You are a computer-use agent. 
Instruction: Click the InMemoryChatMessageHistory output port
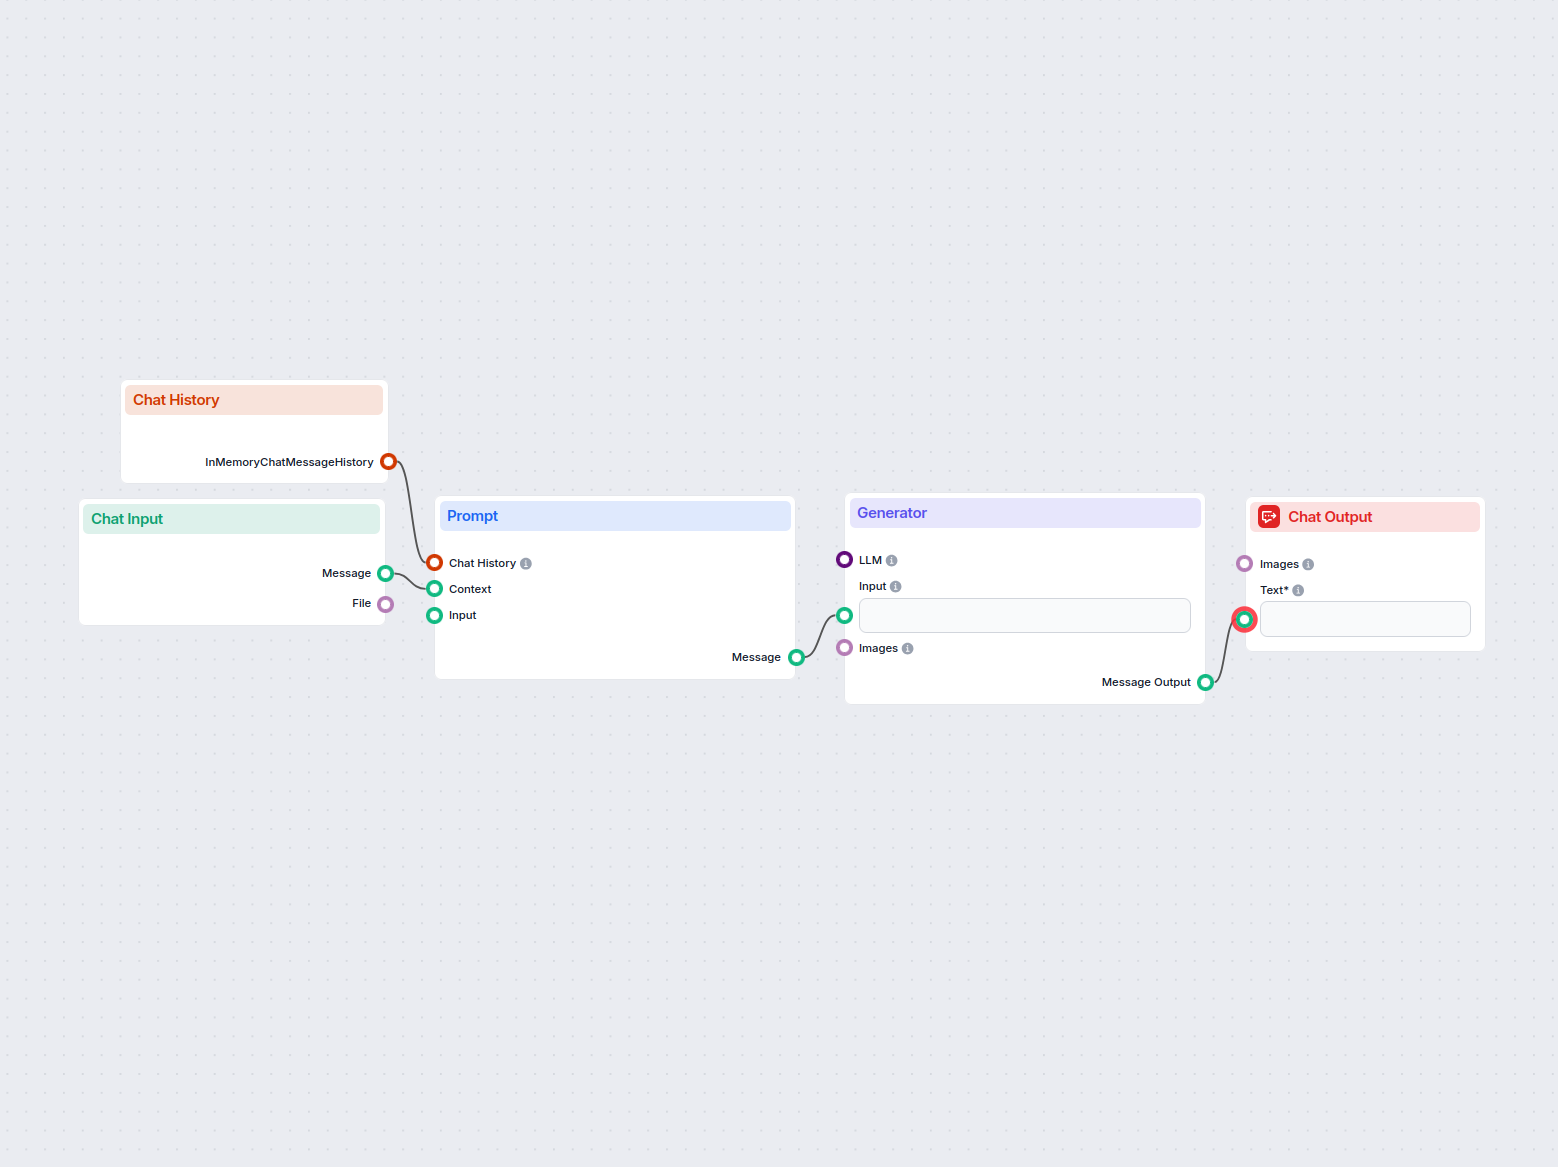pos(389,461)
